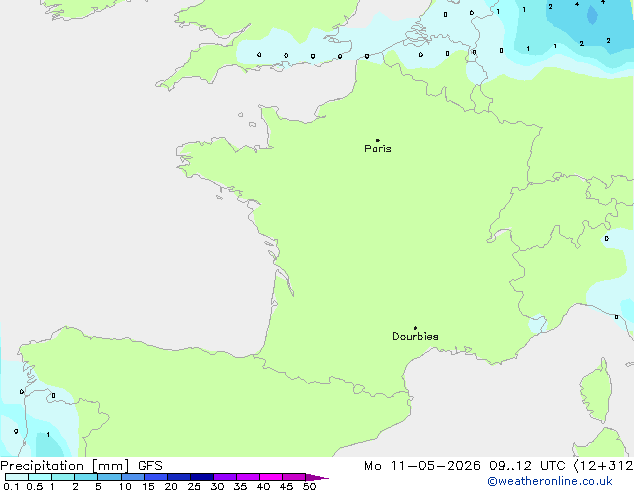Click the '0.1' legend scale label
634x490 pixels.
(11, 486)
